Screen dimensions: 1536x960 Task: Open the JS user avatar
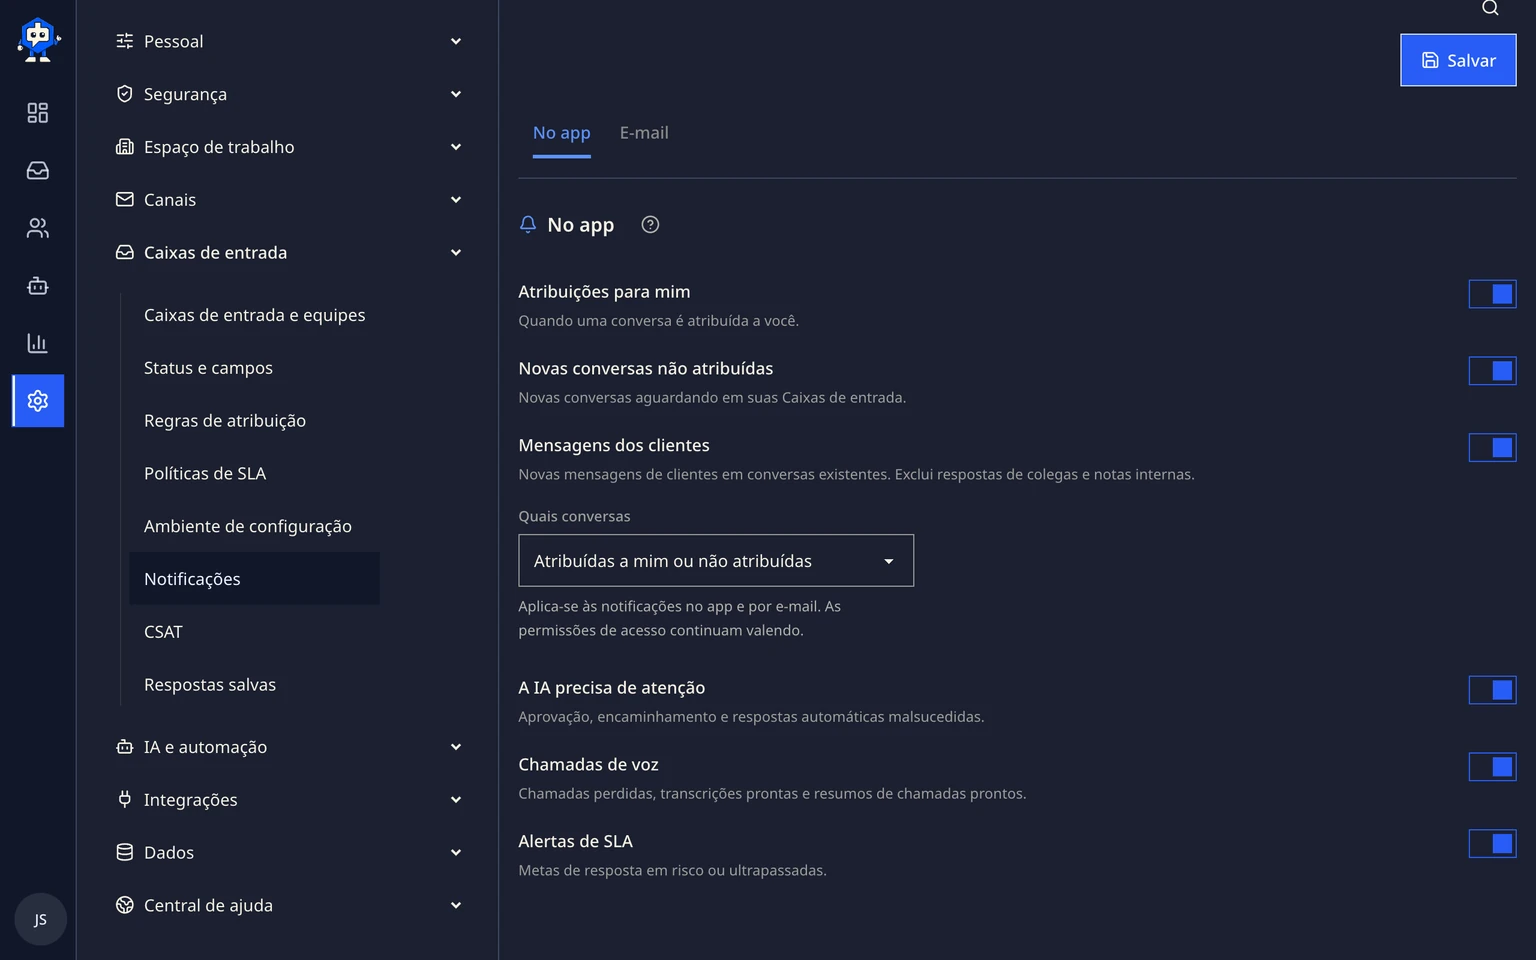[x=40, y=919]
